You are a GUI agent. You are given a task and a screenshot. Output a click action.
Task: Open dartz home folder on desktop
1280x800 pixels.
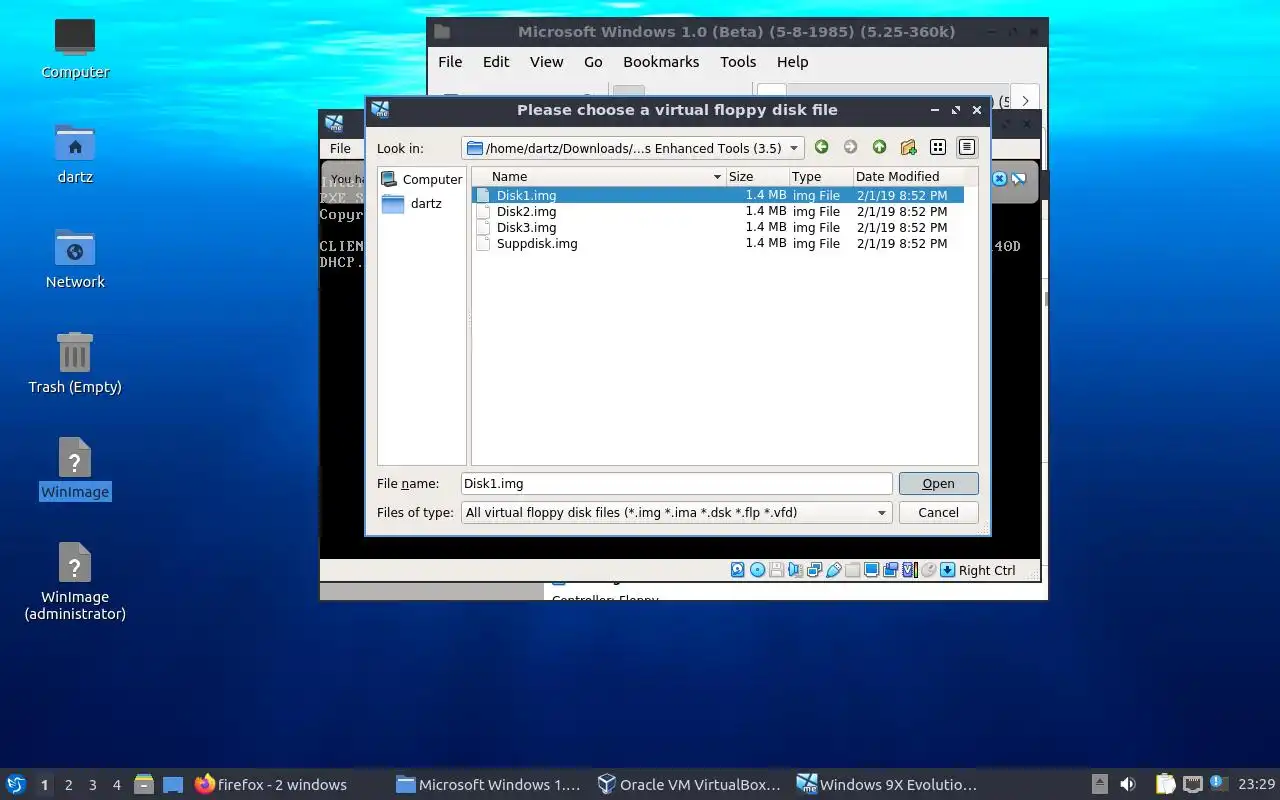pos(75,153)
